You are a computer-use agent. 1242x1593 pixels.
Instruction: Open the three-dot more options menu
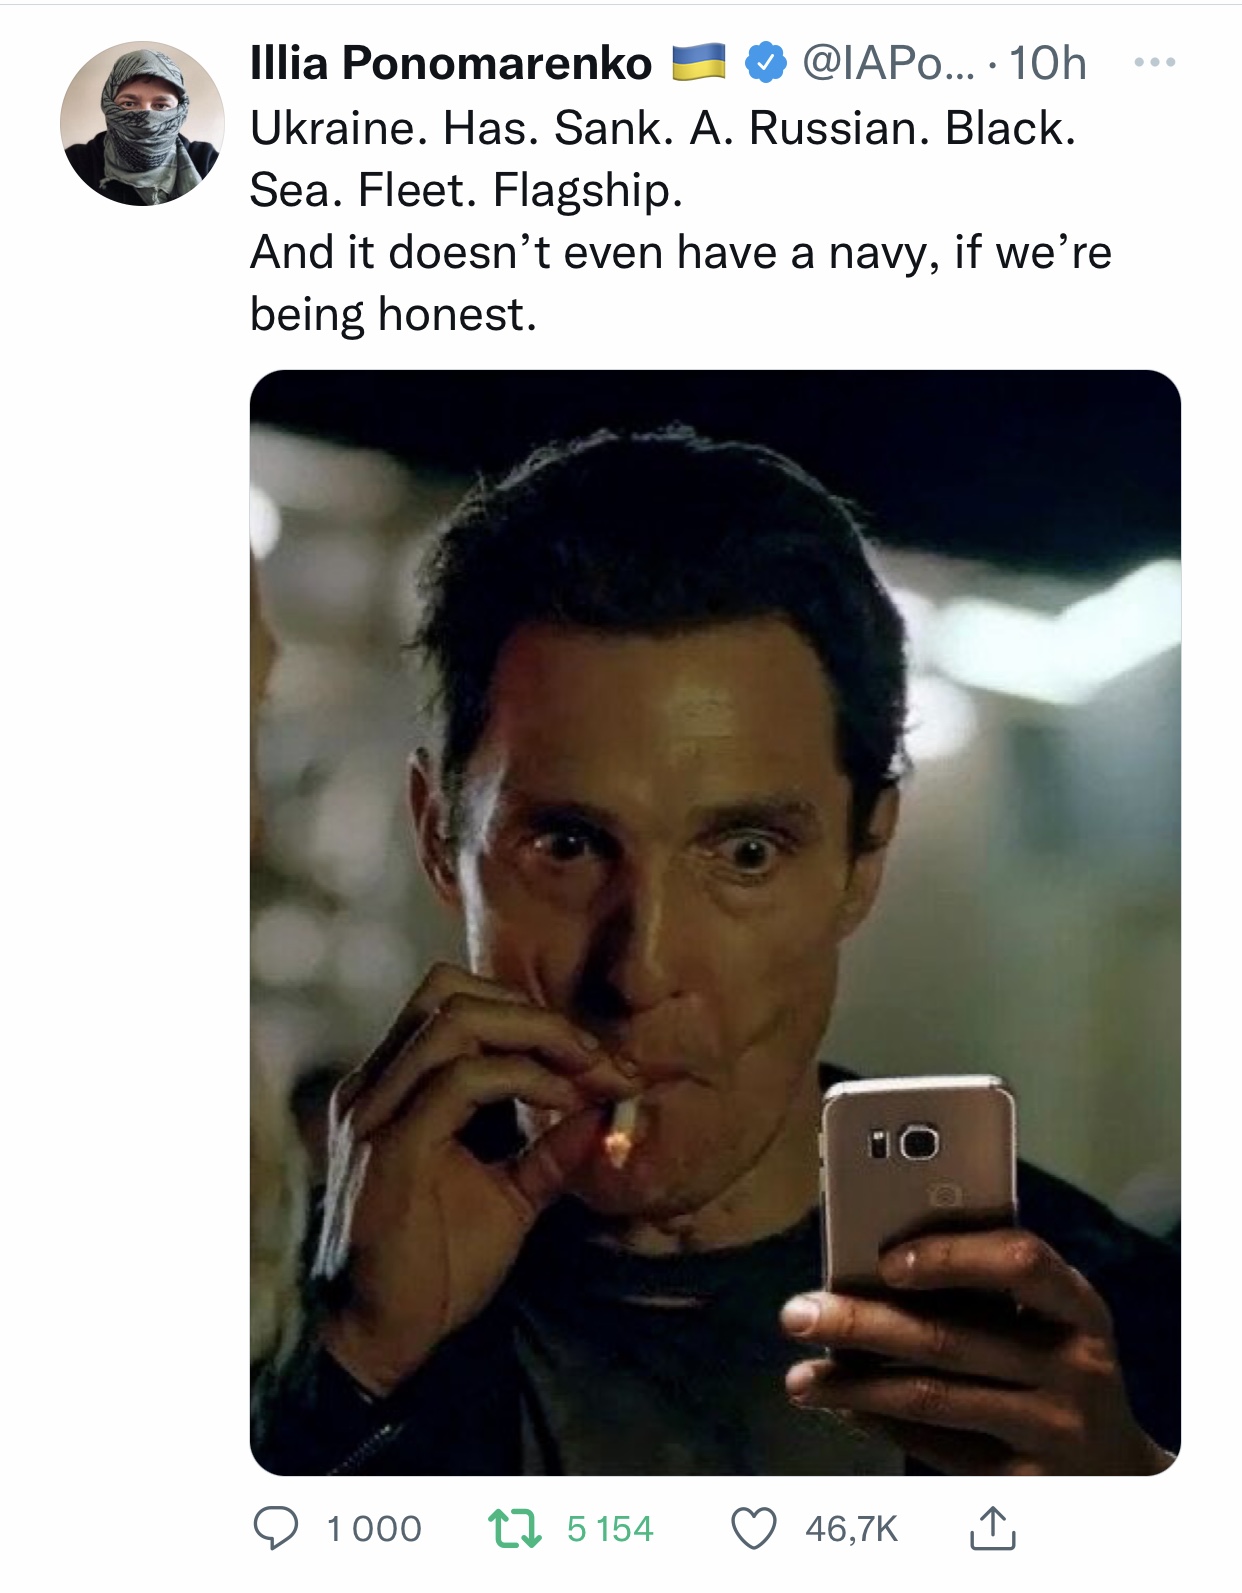point(1155,62)
